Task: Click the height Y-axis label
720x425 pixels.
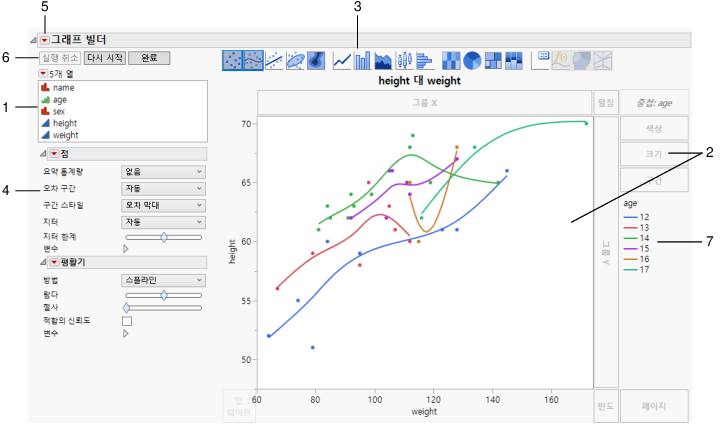Action: [232, 252]
